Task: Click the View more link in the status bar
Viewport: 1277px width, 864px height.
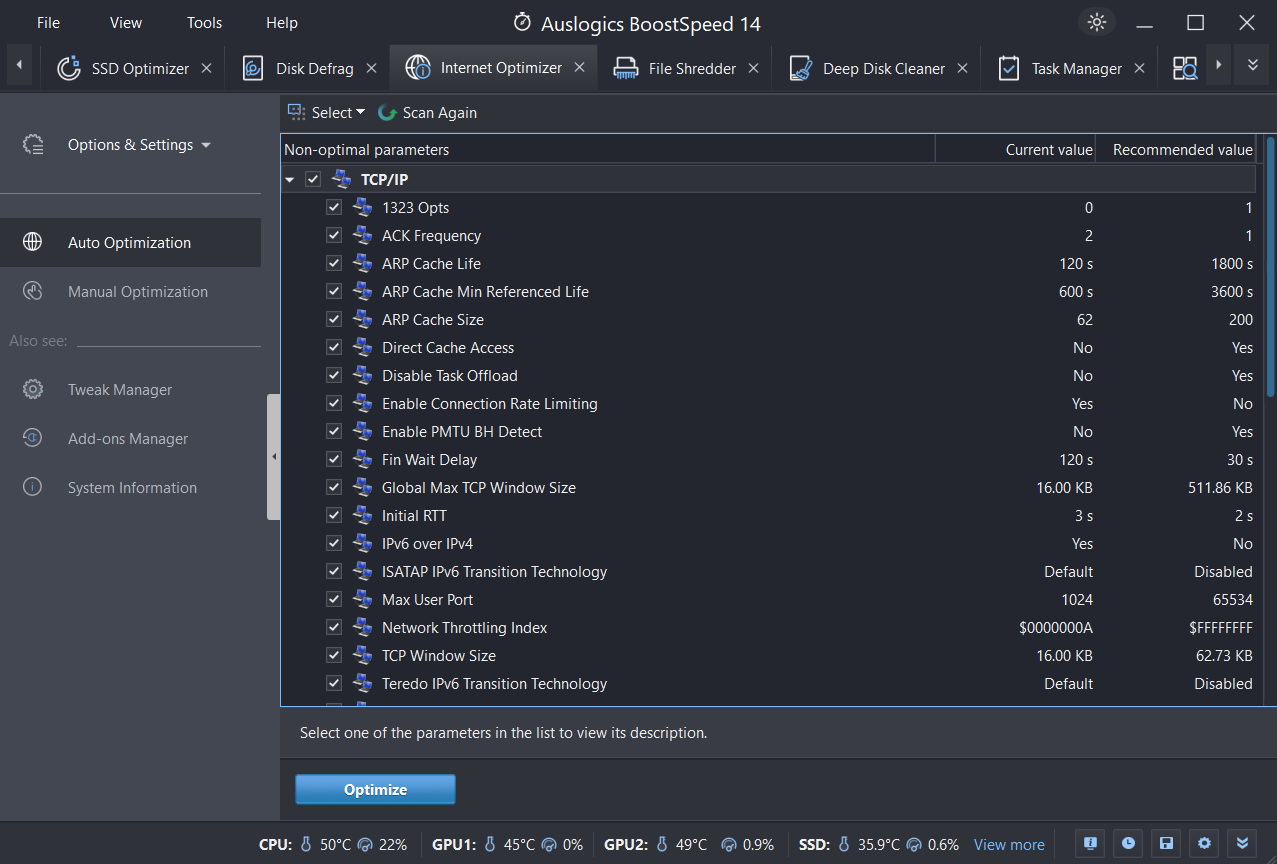Action: [1008, 844]
